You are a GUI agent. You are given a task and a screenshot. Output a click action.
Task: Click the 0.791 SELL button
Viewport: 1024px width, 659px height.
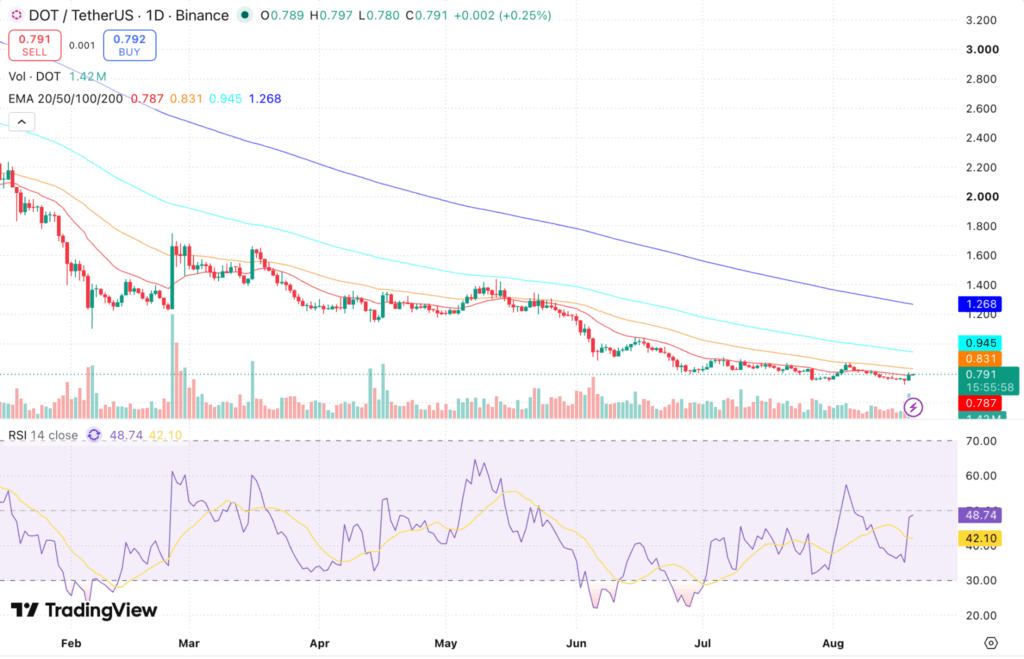(35, 45)
